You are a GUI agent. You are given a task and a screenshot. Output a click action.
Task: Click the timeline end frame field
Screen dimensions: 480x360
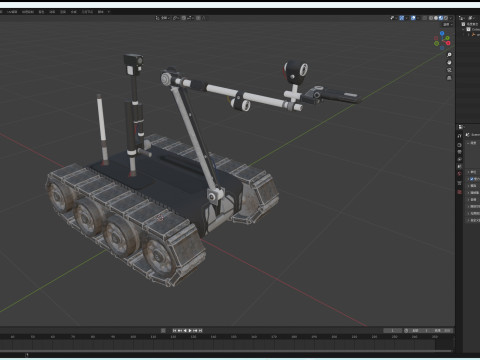tap(442, 330)
